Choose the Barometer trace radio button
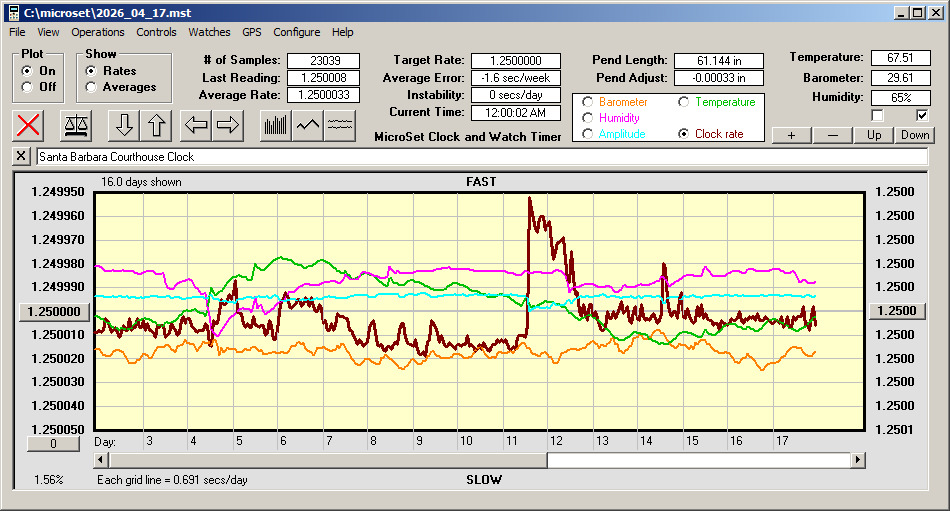The height and width of the screenshot is (511, 950). pos(588,102)
